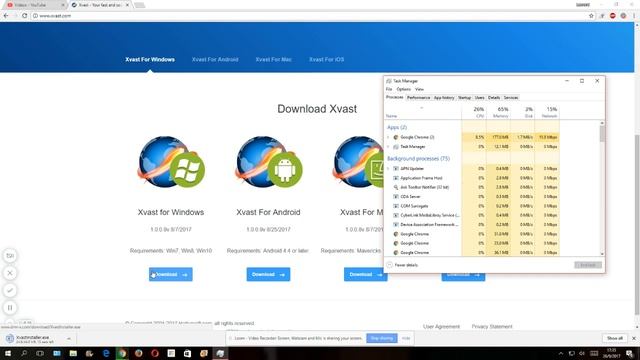640x360 pixels.
Task: Open Opera from the taskbar
Action: (x=155, y=353)
